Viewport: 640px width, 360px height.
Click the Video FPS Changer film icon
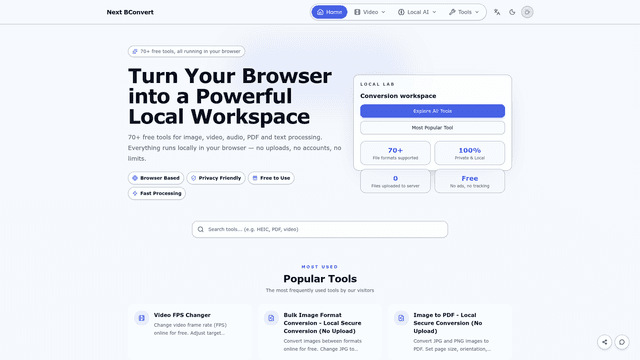pyautogui.click(x=141, y=318)
